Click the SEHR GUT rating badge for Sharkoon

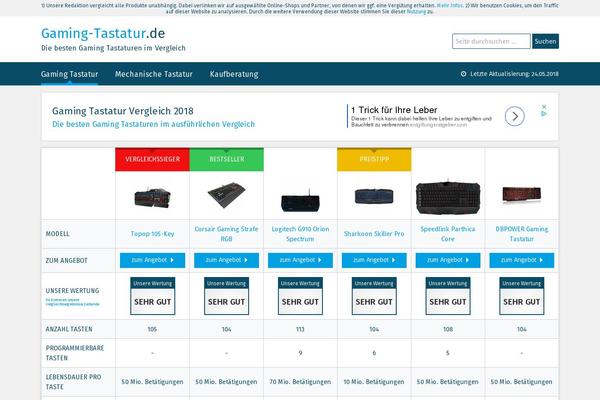[374, 296]
